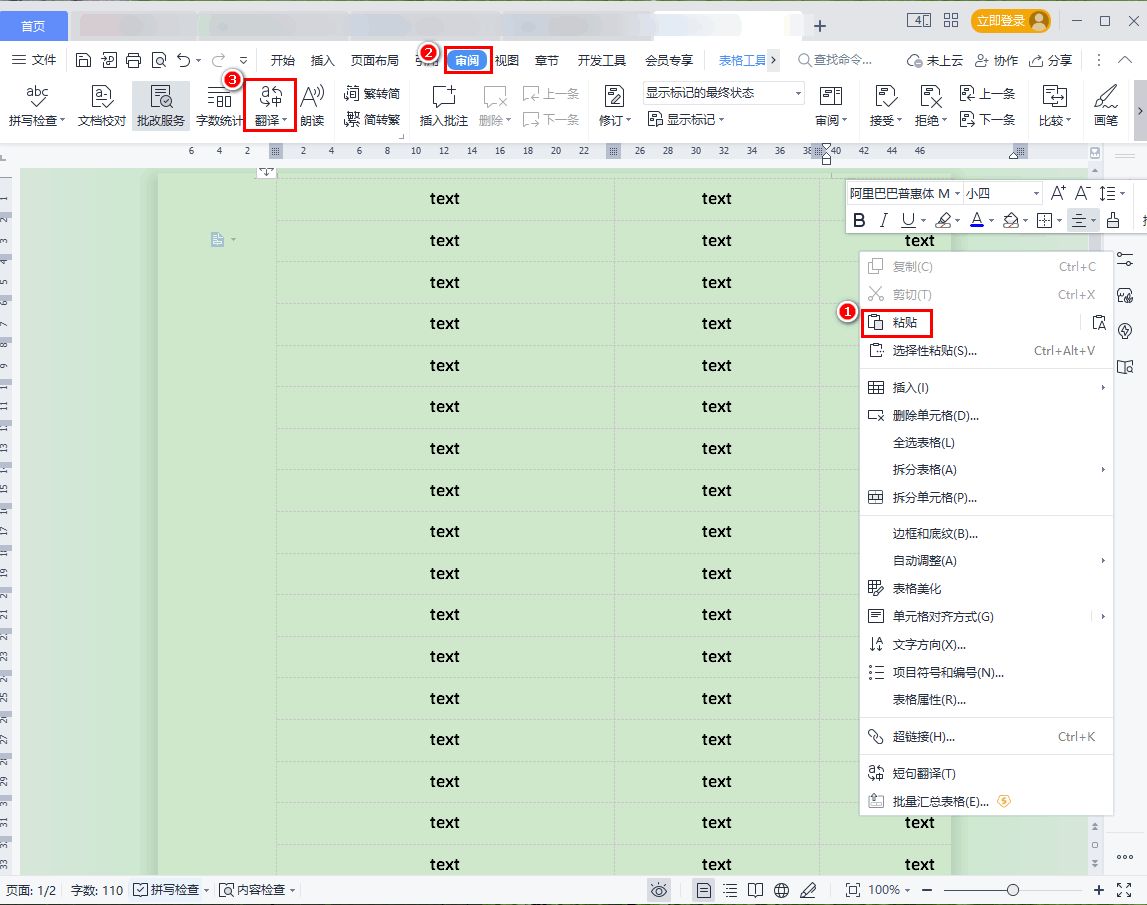Click the word count (字数: 110) in status bar
Viewport: 1147px width, 905px height.
97,890
